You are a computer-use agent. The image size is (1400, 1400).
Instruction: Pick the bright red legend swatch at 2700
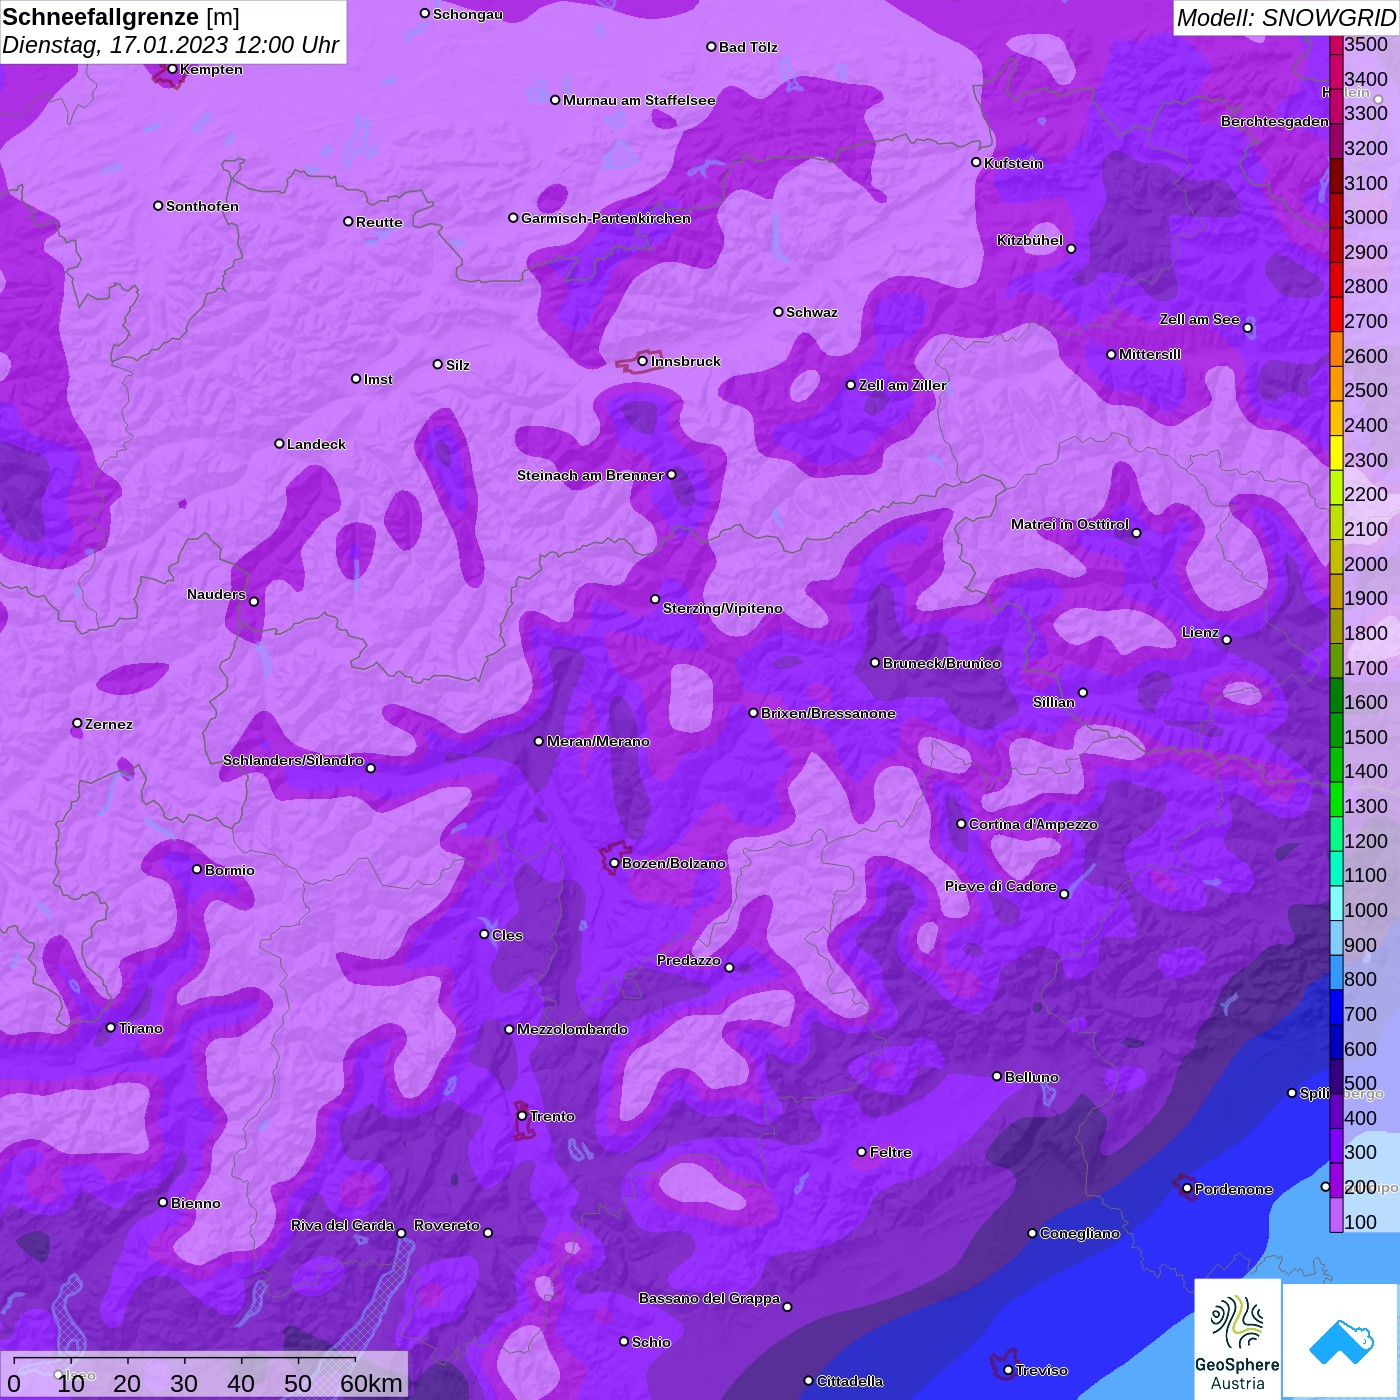pos(1336,314)
